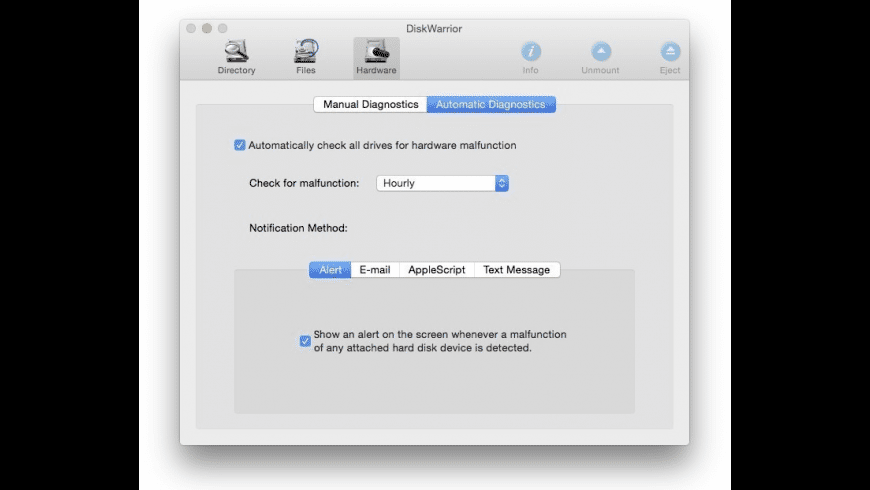870x490 pixels.
Task: Select the Hardware toolbar icon
Action: [x=376, y=58]
